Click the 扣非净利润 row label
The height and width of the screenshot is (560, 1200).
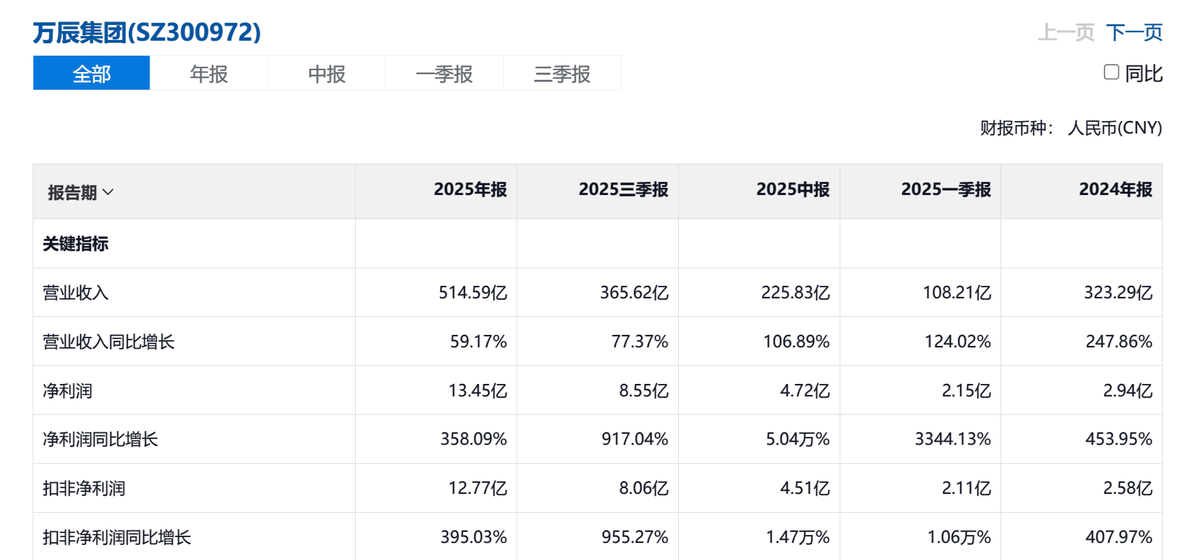(84, 489)
